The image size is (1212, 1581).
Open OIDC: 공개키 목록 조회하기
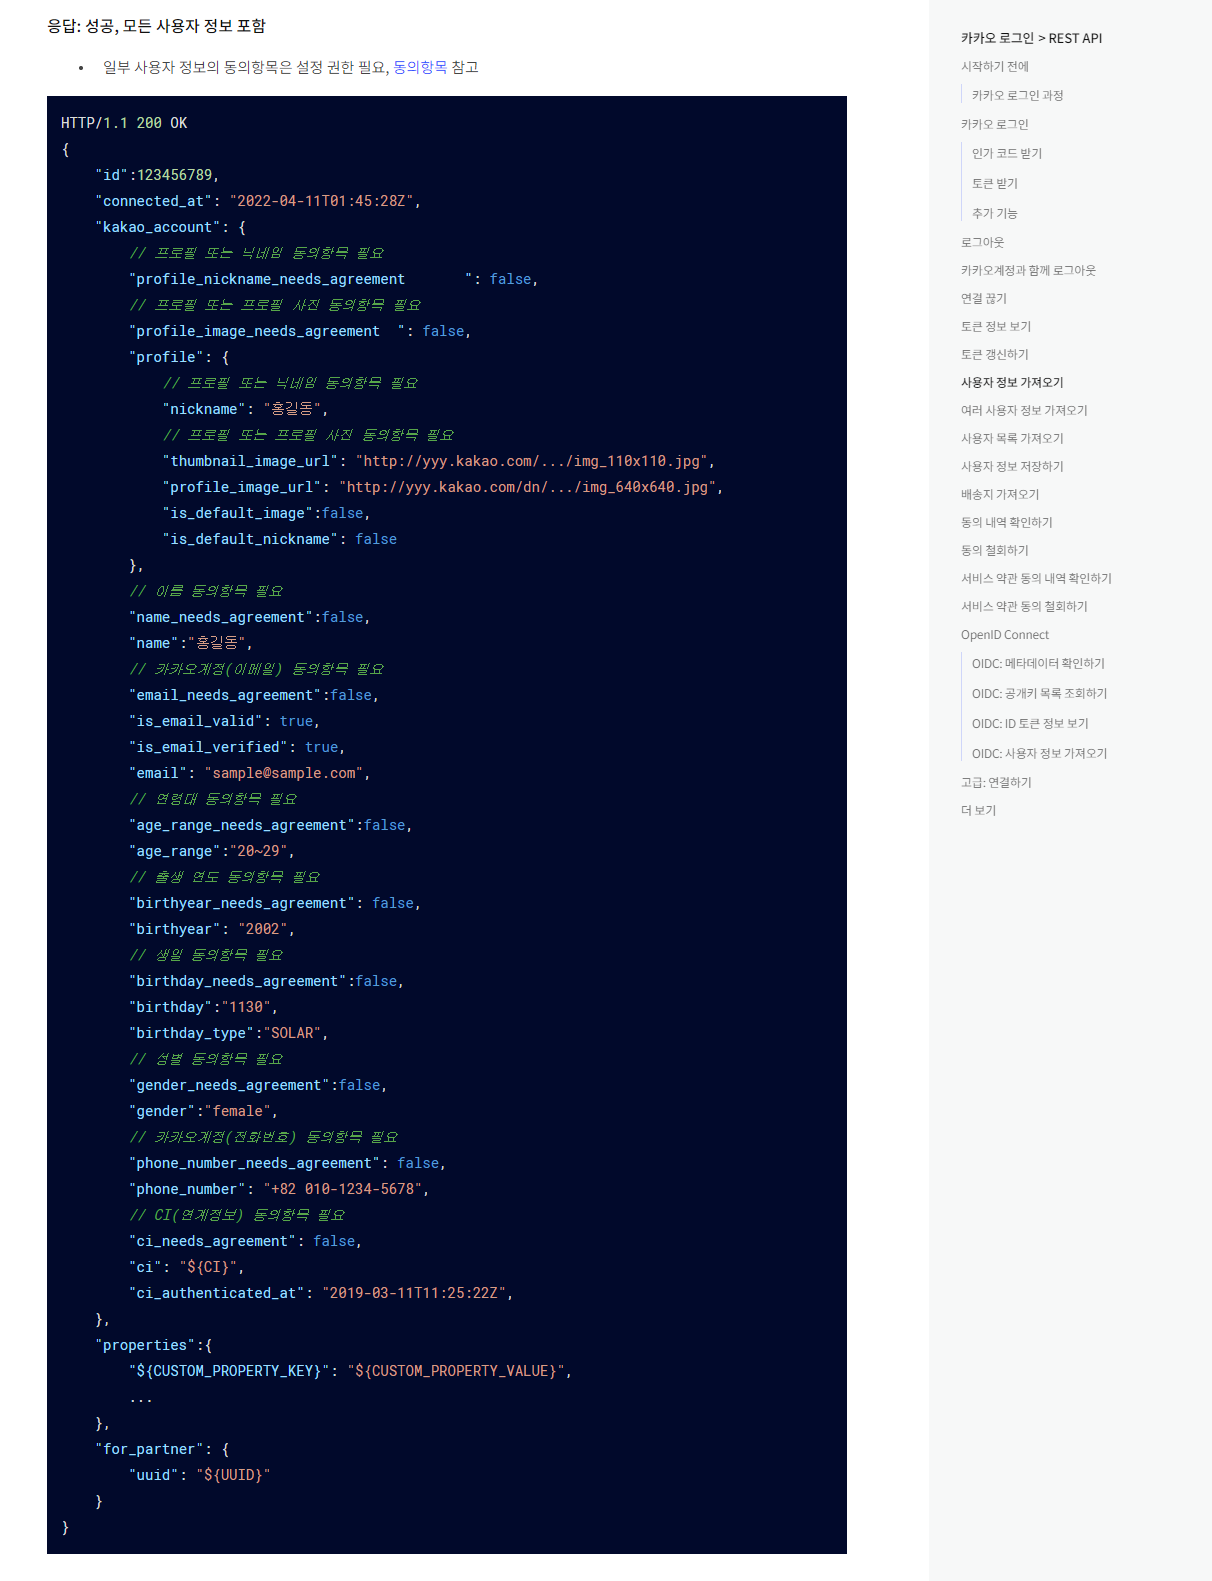[1039, 693]
